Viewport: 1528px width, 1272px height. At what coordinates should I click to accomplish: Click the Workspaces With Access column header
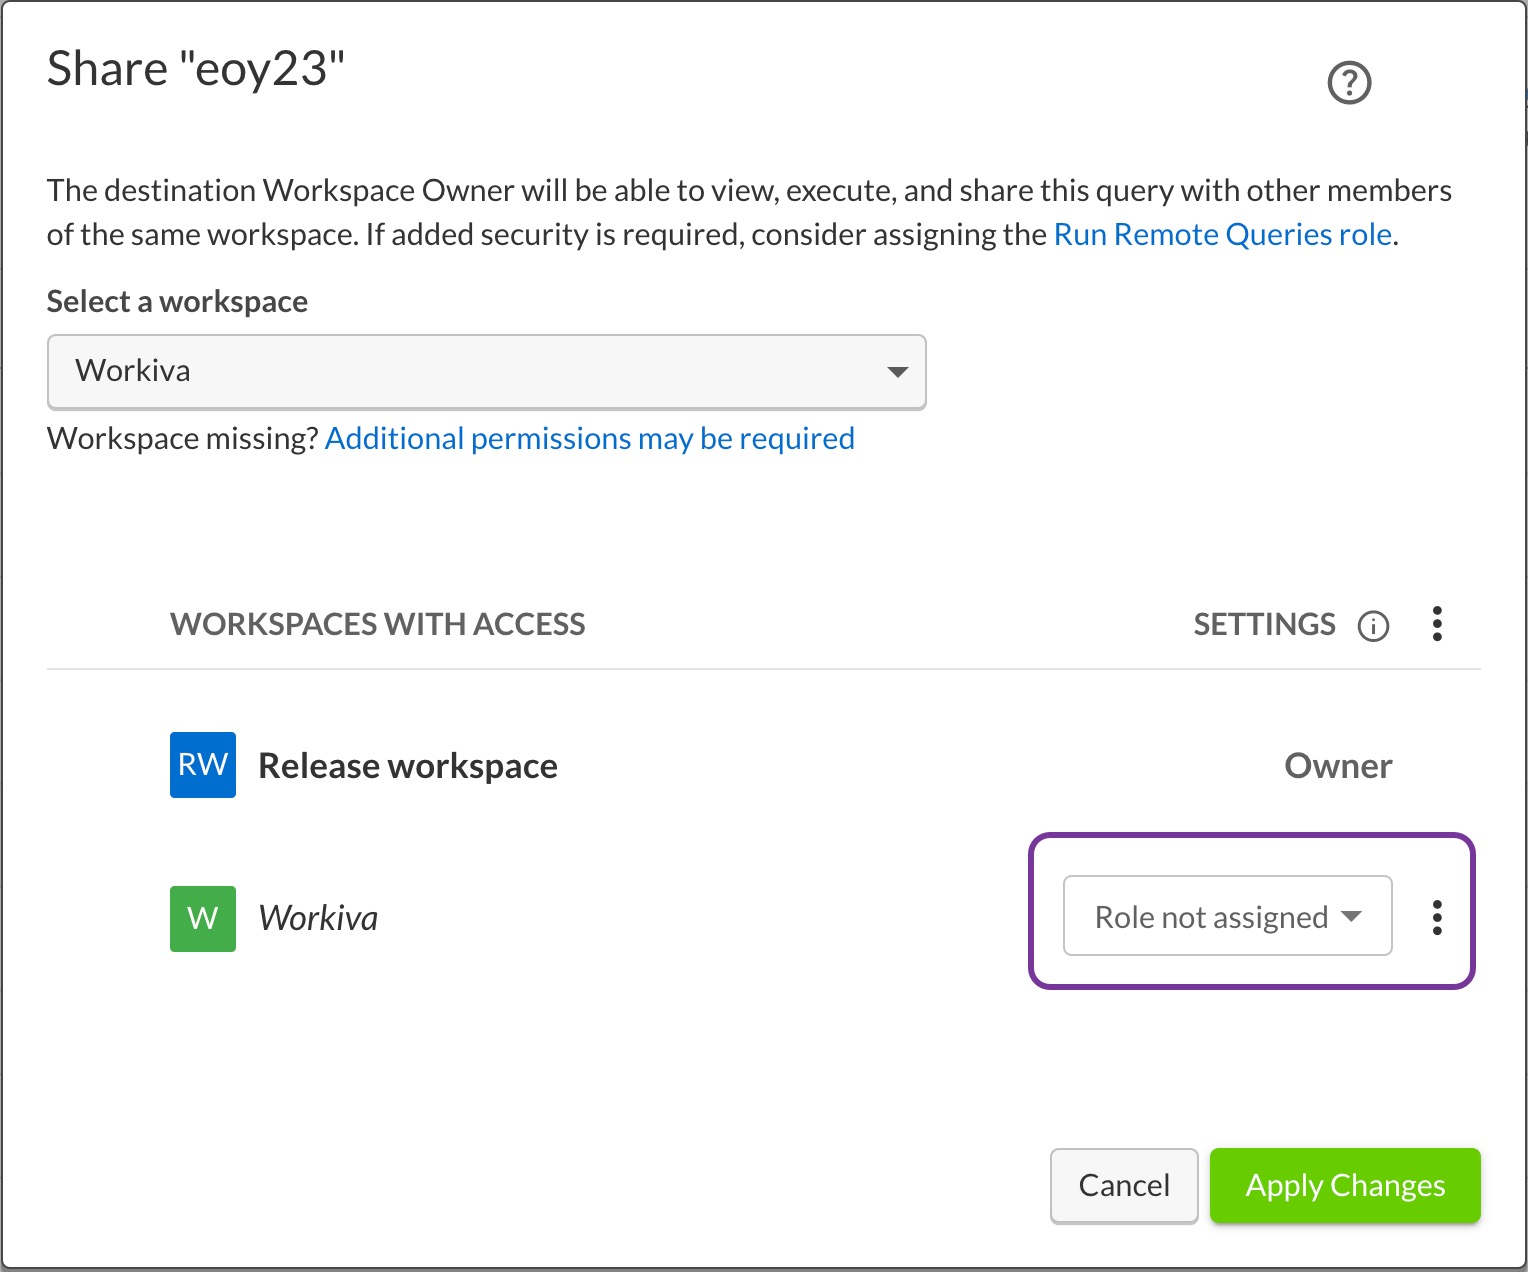(x=377, y=624)
